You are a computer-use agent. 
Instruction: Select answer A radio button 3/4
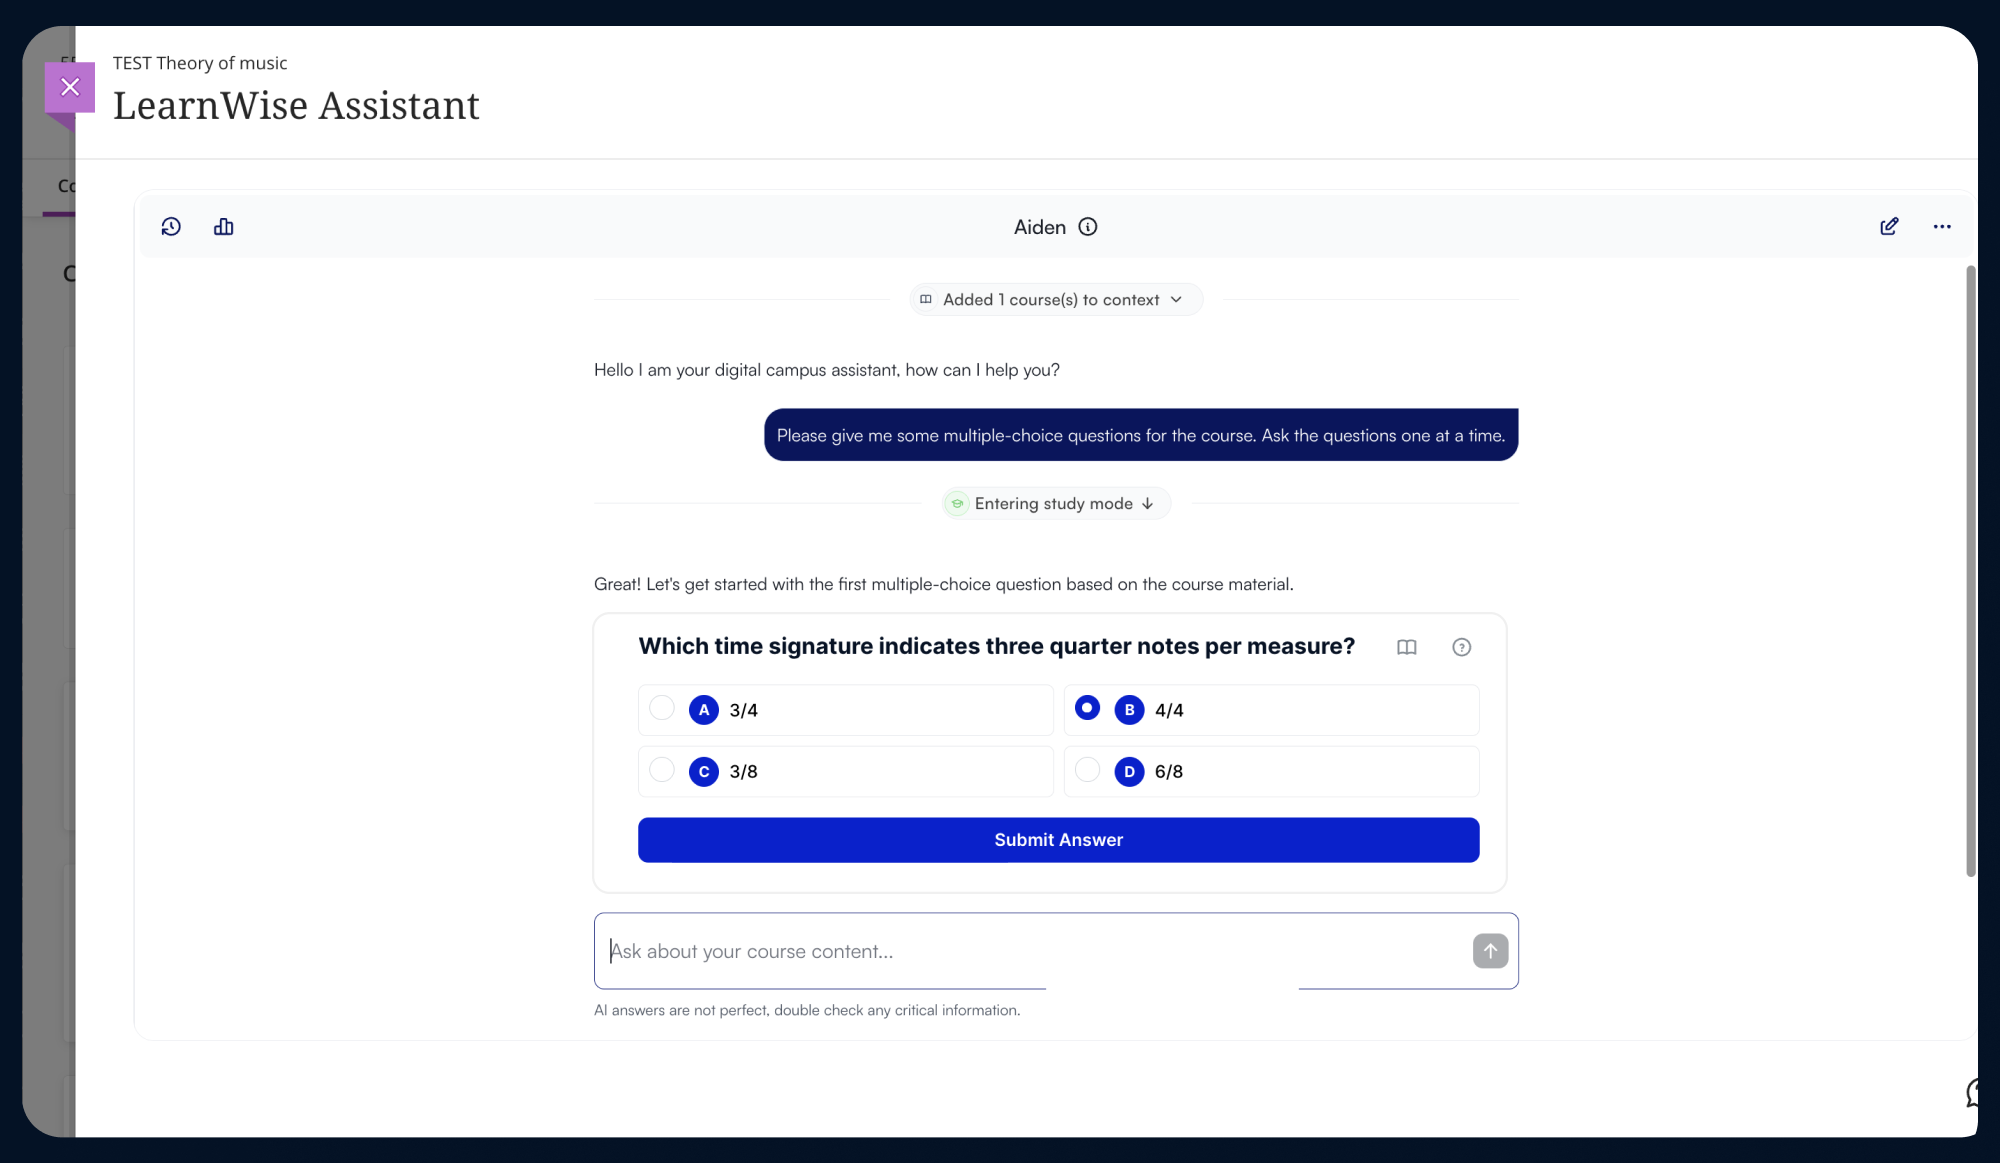pos(662,708)
